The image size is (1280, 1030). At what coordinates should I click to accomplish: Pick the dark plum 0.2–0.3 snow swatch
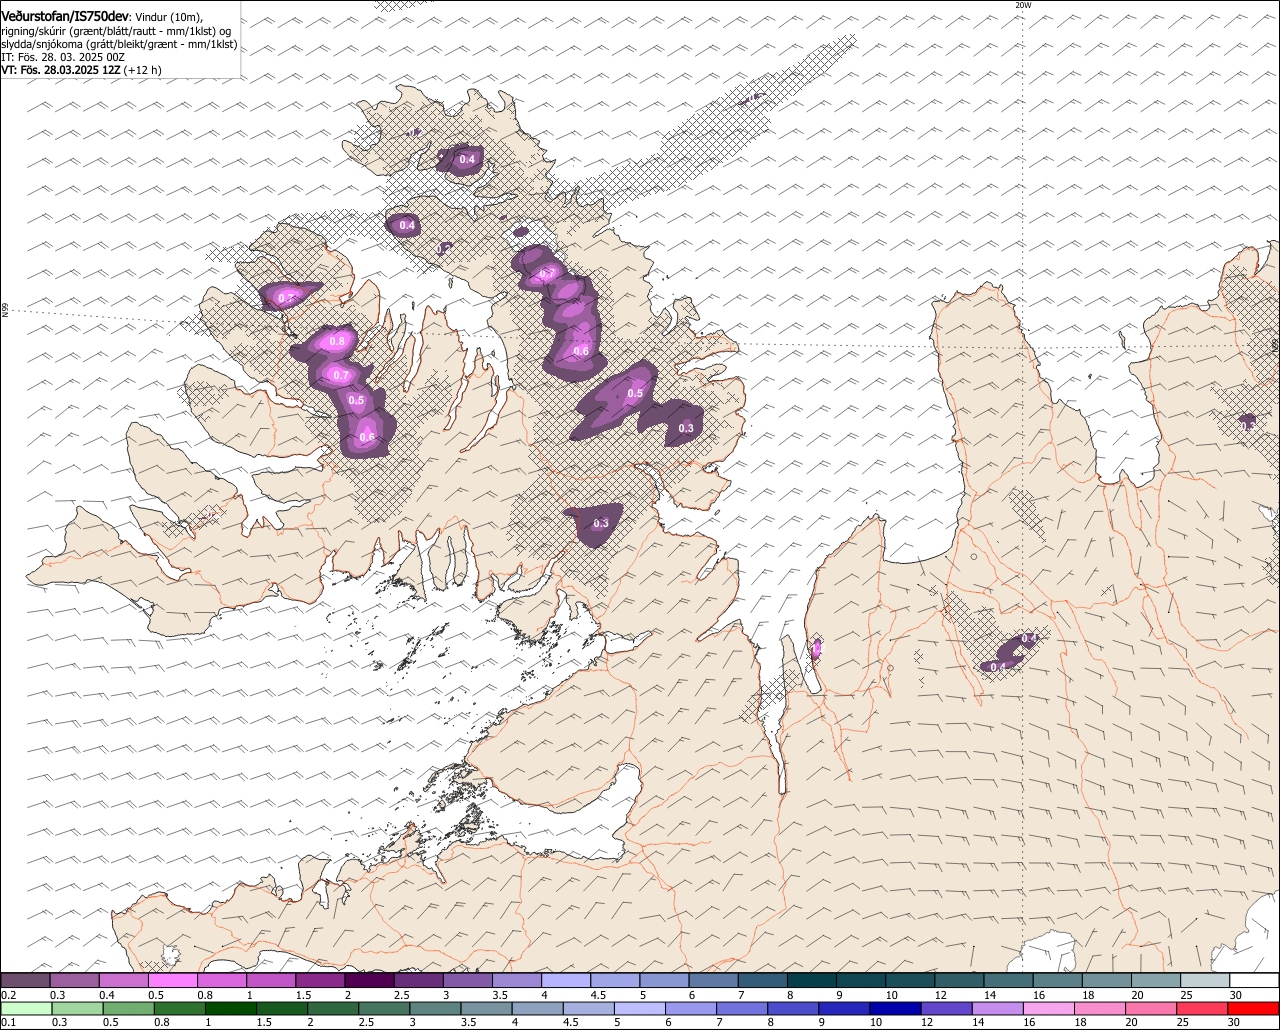(25, 980)
